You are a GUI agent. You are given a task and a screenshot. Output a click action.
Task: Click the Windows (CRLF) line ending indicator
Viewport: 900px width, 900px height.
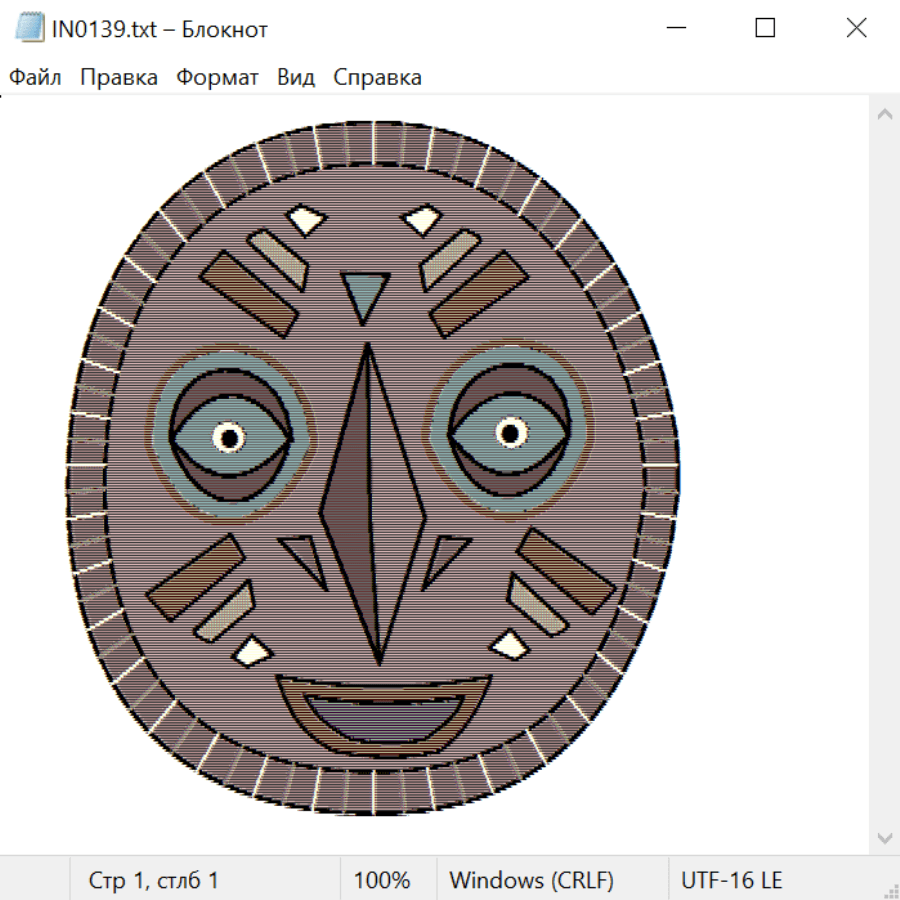(x=531, y=880)
